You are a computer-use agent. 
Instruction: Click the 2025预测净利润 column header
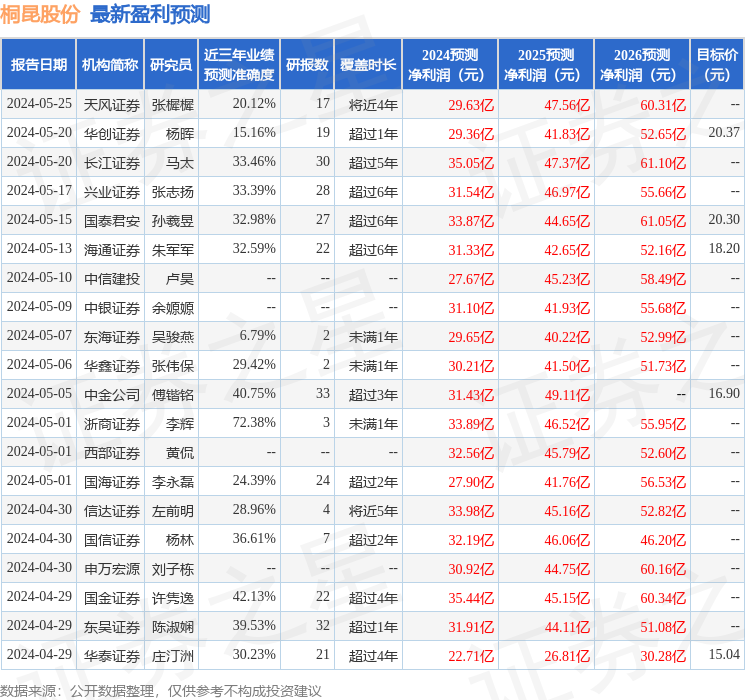coord(546,65)
